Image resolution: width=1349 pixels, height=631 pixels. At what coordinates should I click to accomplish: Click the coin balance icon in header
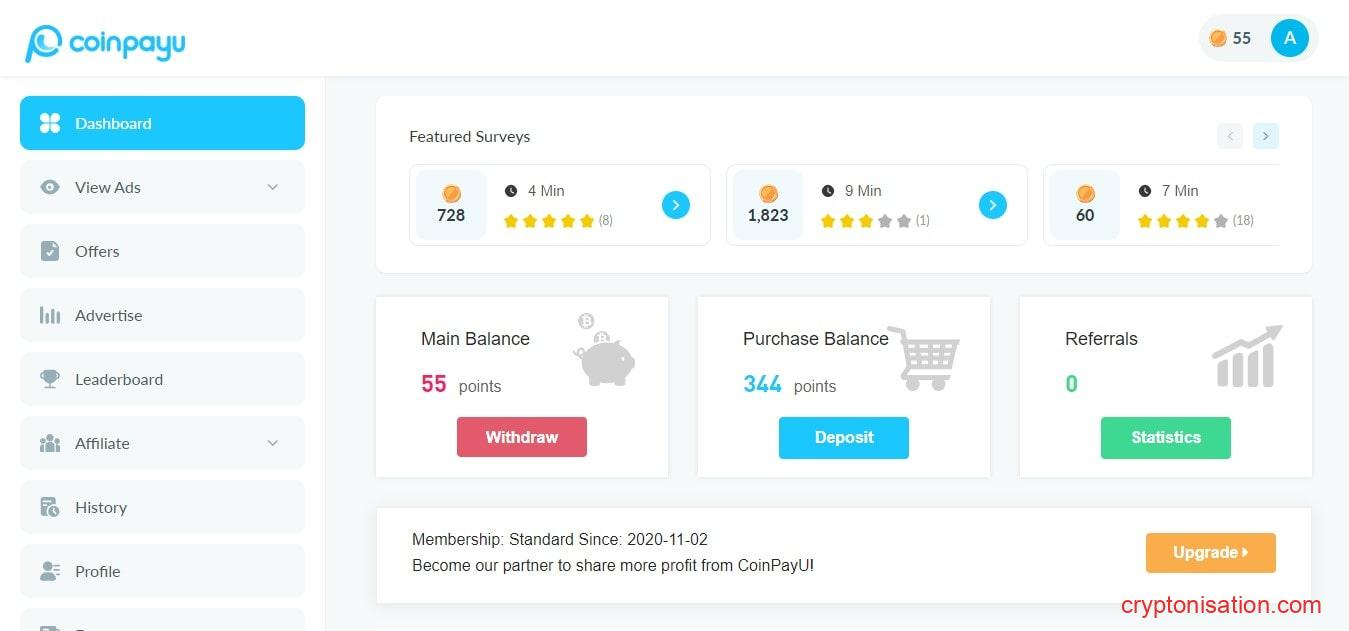pyautogui.click(x=1218, y=38)
